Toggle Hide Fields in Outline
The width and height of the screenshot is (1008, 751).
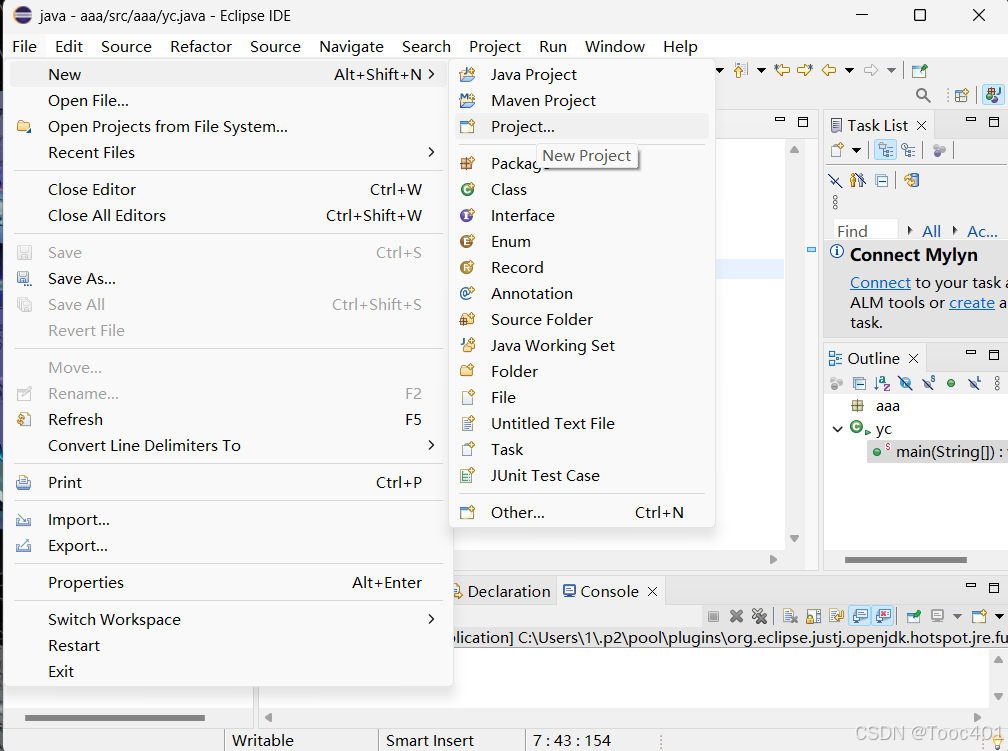905,384
